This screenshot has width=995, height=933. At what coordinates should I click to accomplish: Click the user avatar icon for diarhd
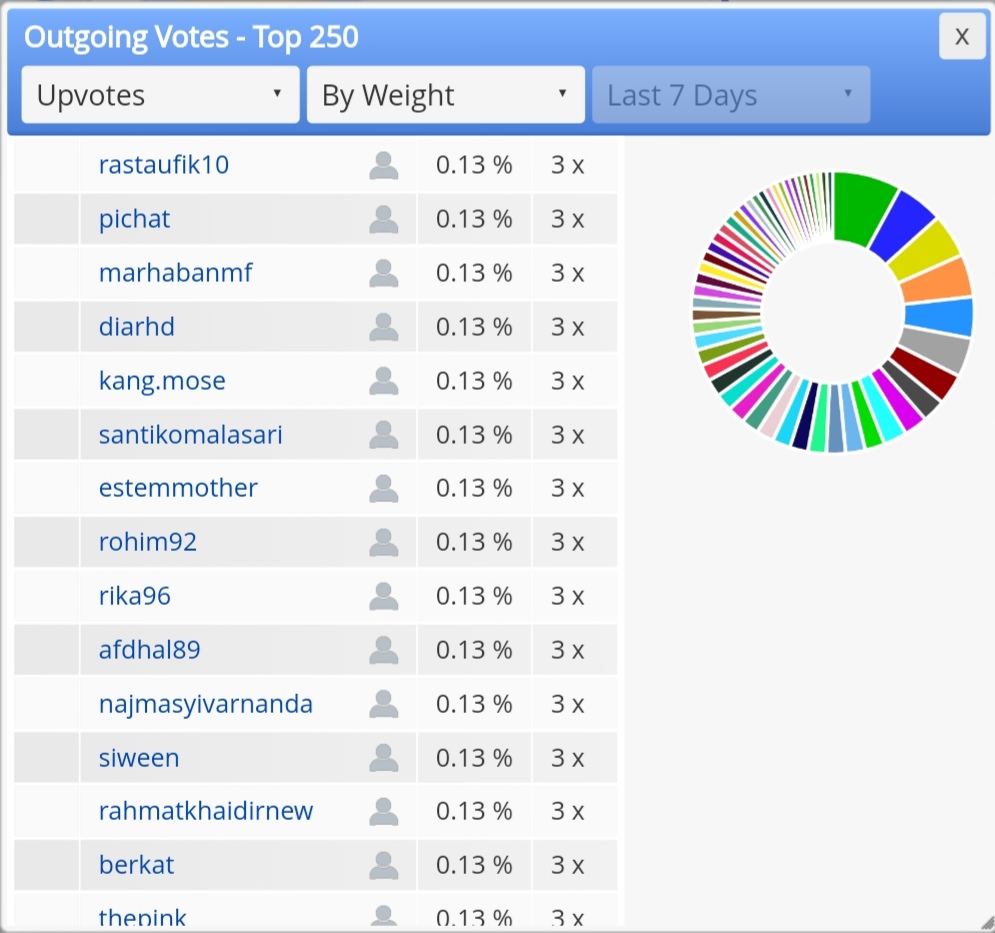click(384, 327)
